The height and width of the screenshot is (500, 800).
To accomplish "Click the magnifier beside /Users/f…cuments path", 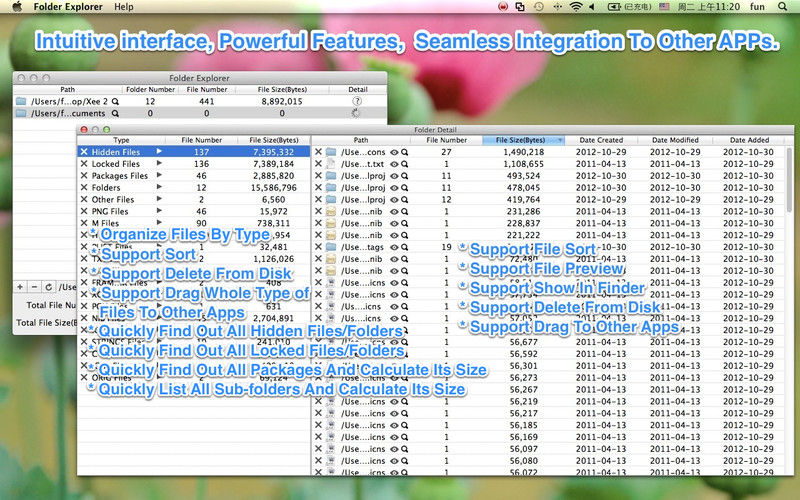I will point(115,113).
